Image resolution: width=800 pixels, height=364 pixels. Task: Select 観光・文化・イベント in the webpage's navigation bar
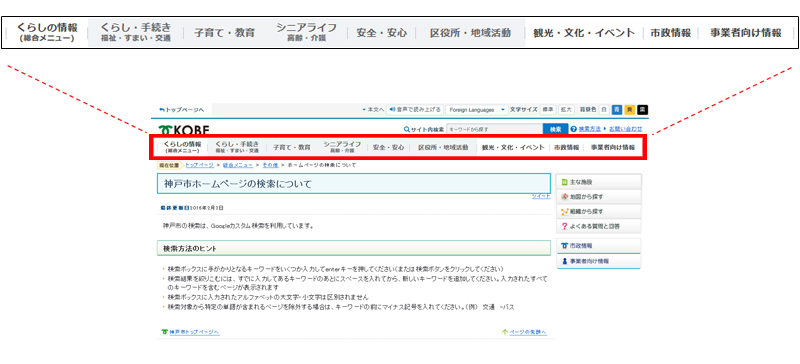tap(513, 147)
